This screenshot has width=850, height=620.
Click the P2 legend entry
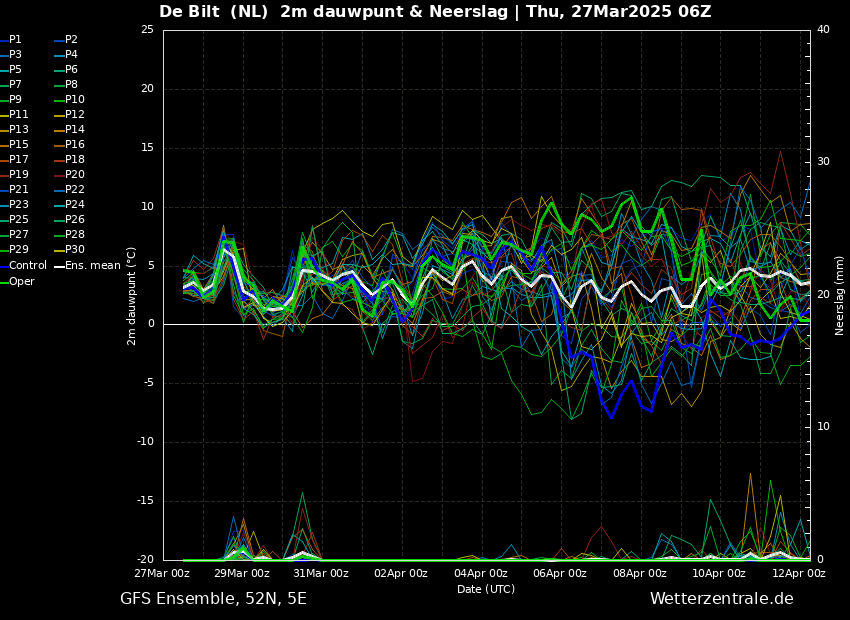66,40
